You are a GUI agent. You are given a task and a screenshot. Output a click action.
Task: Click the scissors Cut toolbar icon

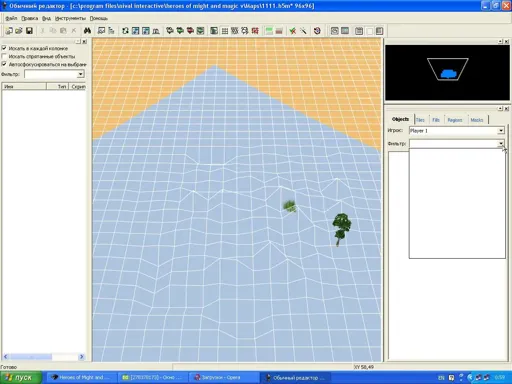[x=42, y=31]
